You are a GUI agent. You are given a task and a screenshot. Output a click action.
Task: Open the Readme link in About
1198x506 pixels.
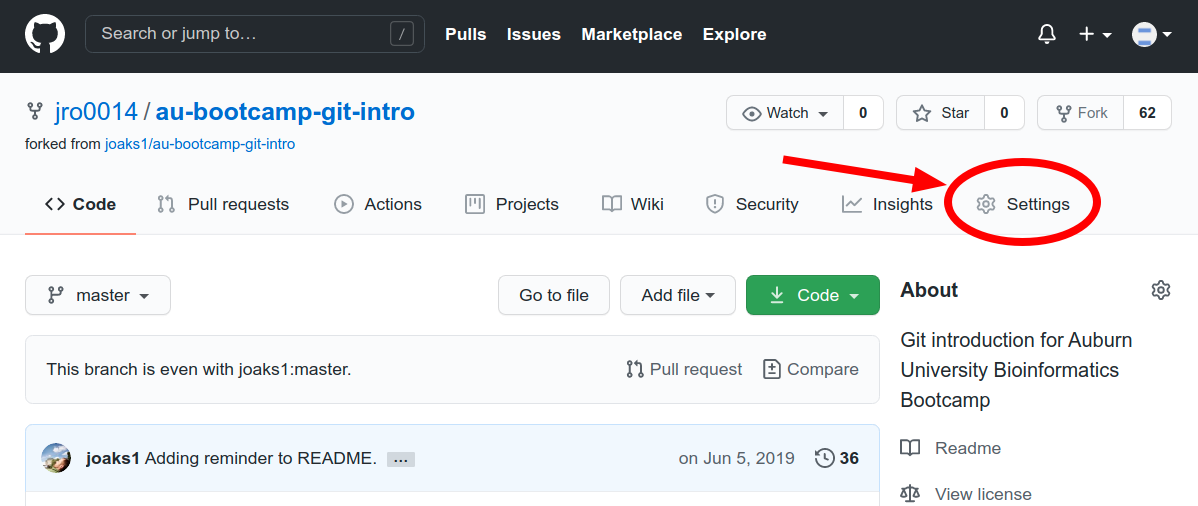950,448
